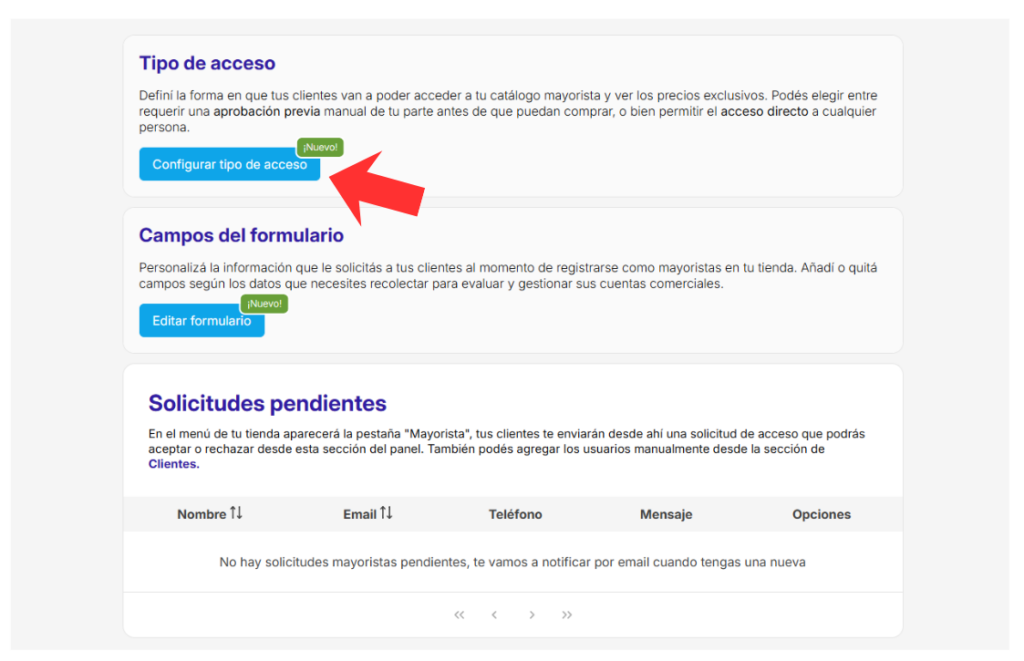Jump to last page with double-right chevron

pos(567,615)
